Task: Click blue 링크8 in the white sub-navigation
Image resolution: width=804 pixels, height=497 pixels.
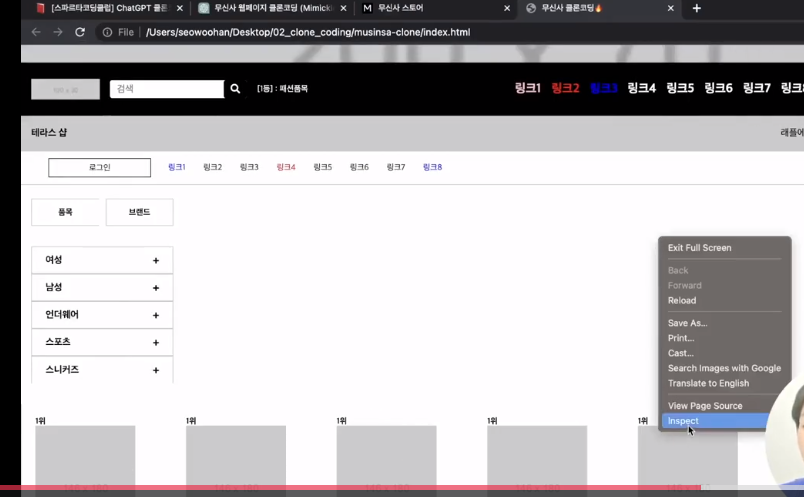Action: (432, 167)
